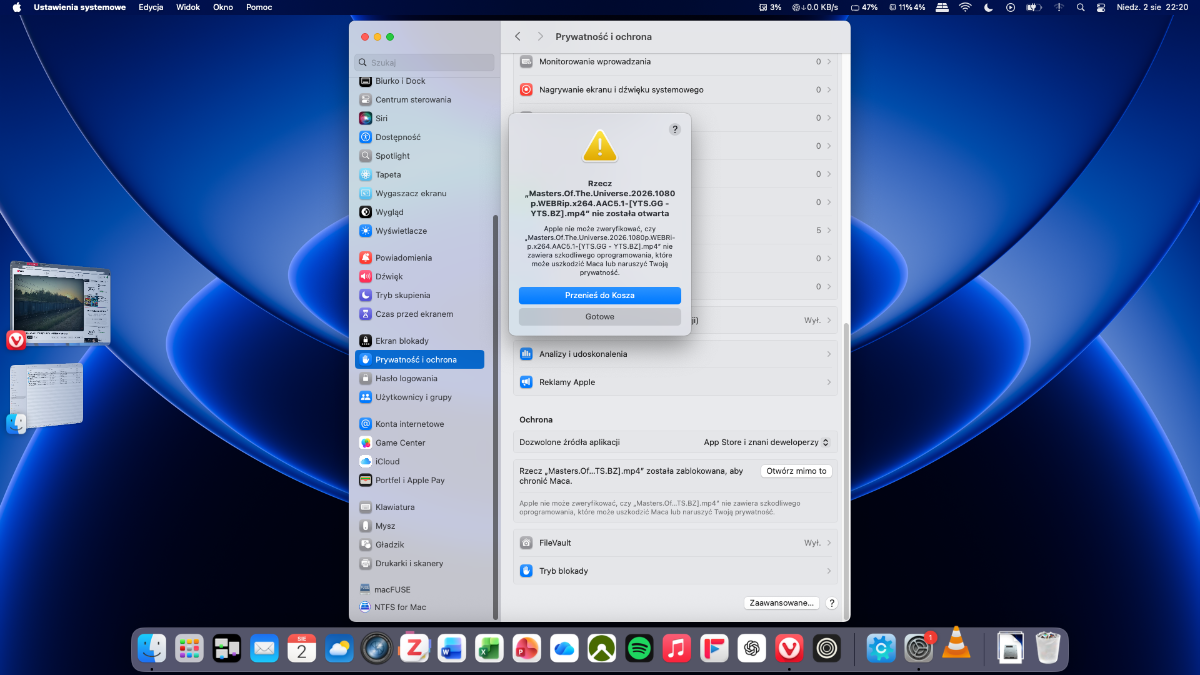The image size is (1200, 675).
Task: Click the Zaawansowane… button
Action: 782,603
